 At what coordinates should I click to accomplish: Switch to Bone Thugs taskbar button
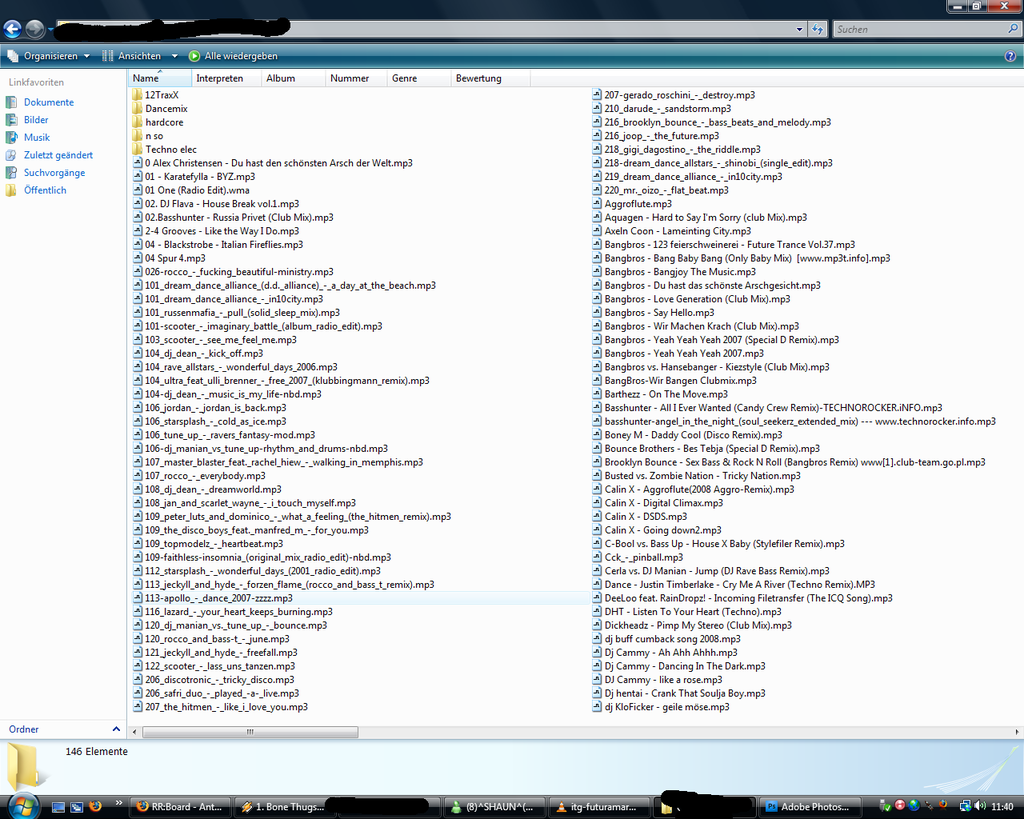[x=285, y=807]
